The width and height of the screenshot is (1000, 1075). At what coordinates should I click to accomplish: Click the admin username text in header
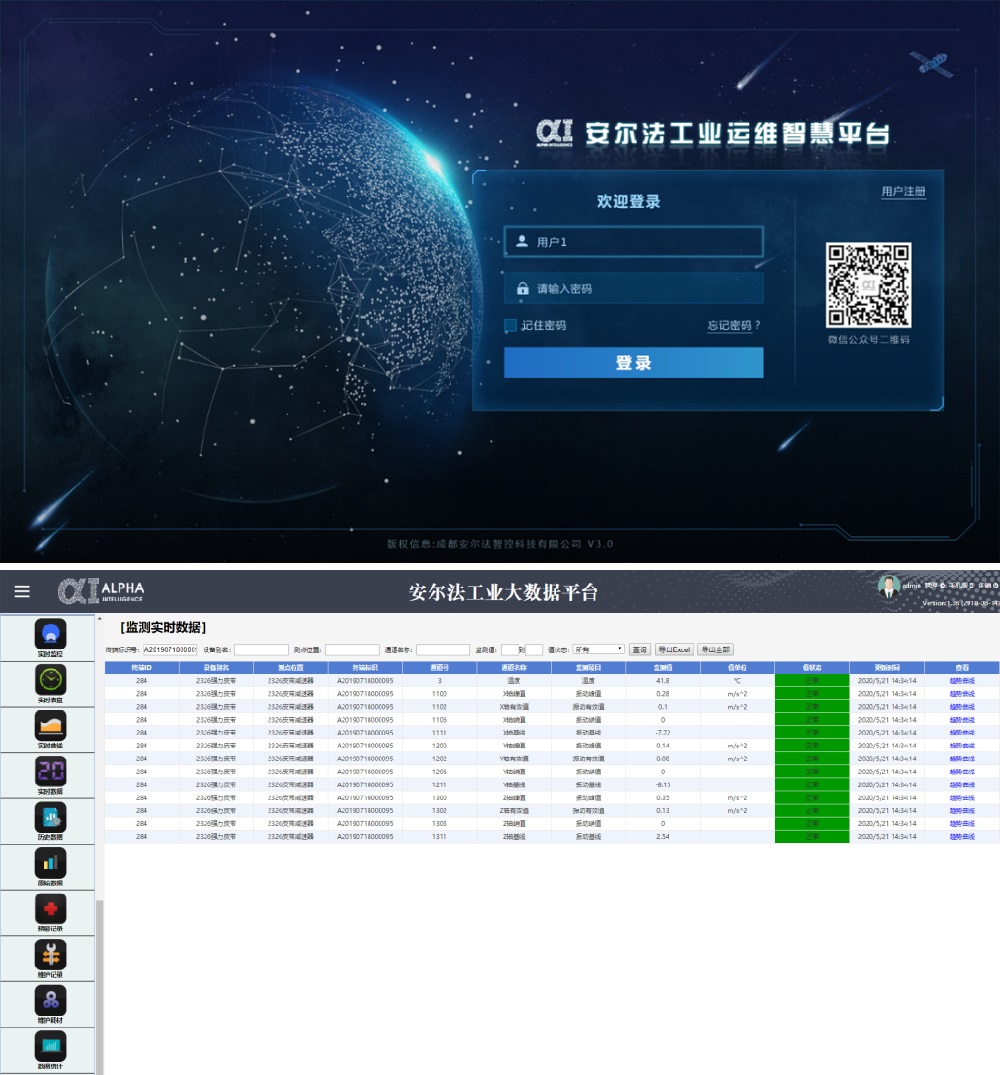pos(912,585)
